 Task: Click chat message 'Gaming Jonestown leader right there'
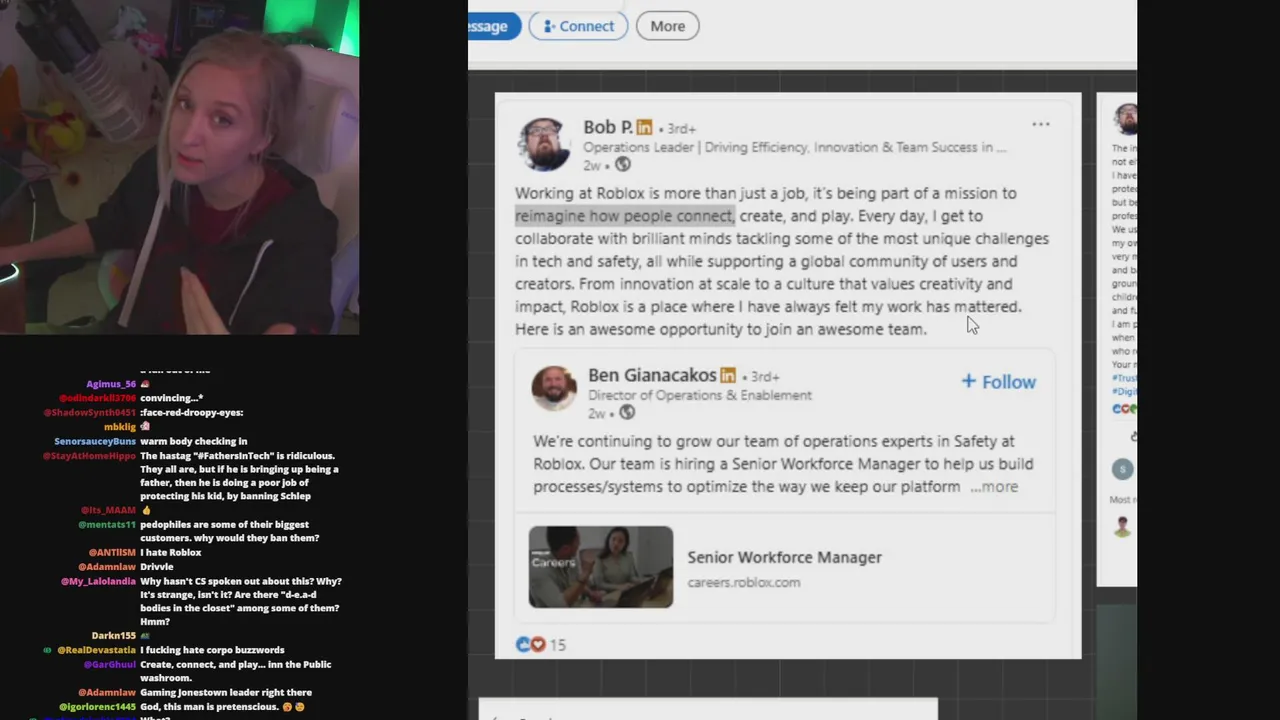226,693
